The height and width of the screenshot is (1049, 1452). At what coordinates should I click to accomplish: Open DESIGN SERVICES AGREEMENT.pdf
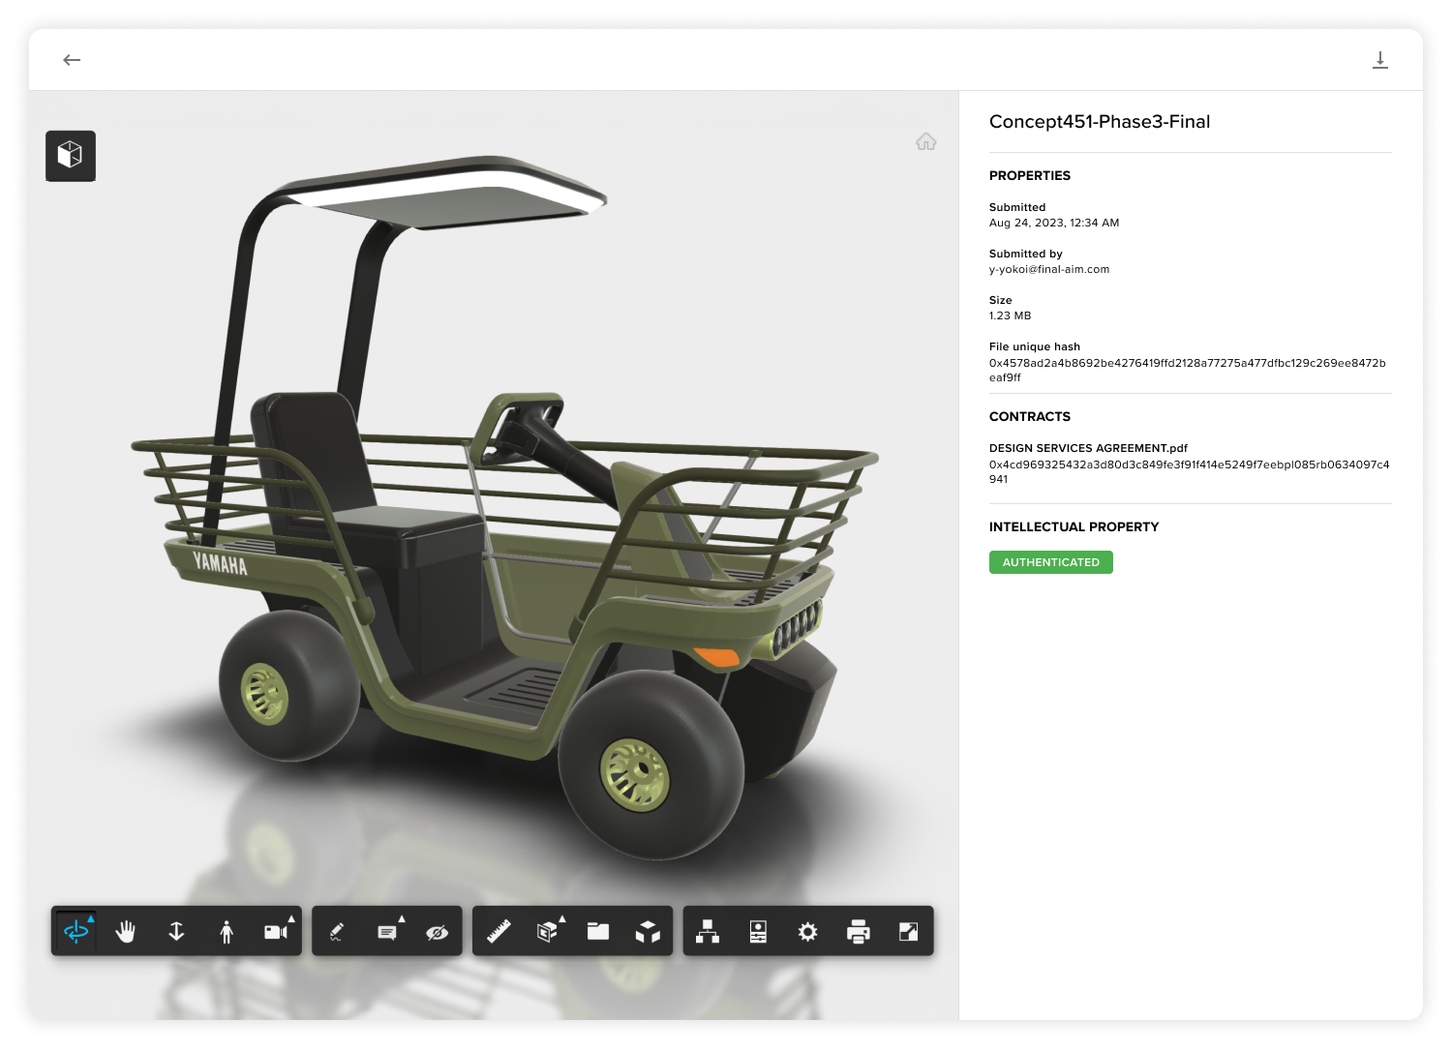point(1088,448)
